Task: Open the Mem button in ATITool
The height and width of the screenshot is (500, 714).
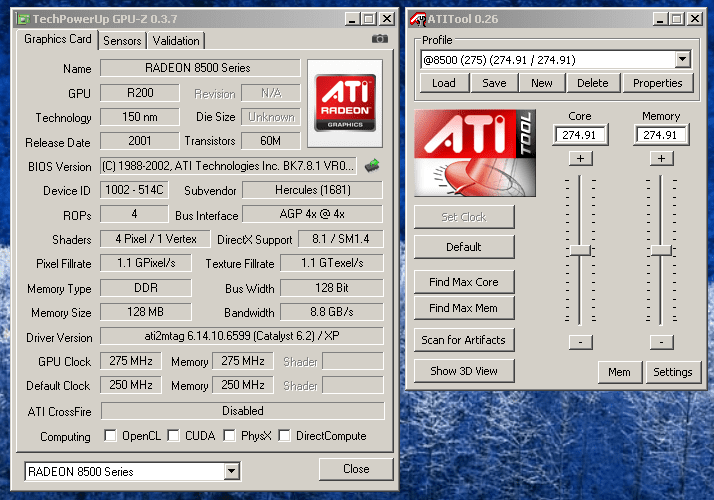Action: pyautogui.click(x=619, y=372)
